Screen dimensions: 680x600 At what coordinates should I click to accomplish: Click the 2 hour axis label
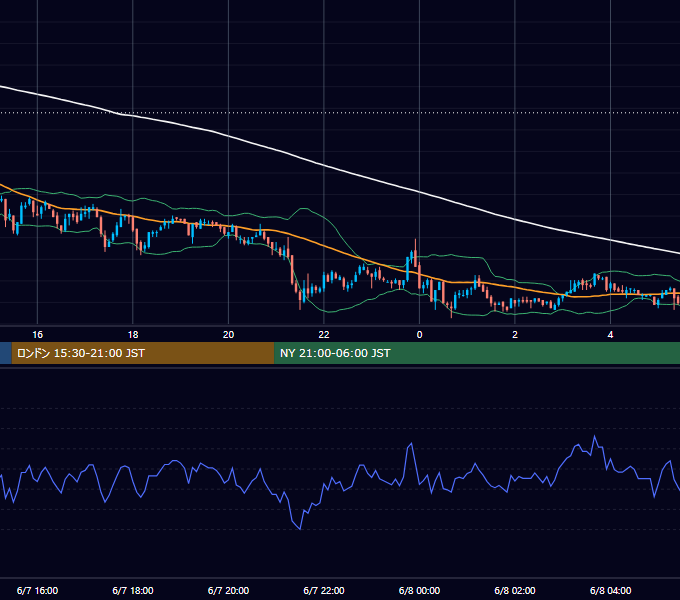515,335
